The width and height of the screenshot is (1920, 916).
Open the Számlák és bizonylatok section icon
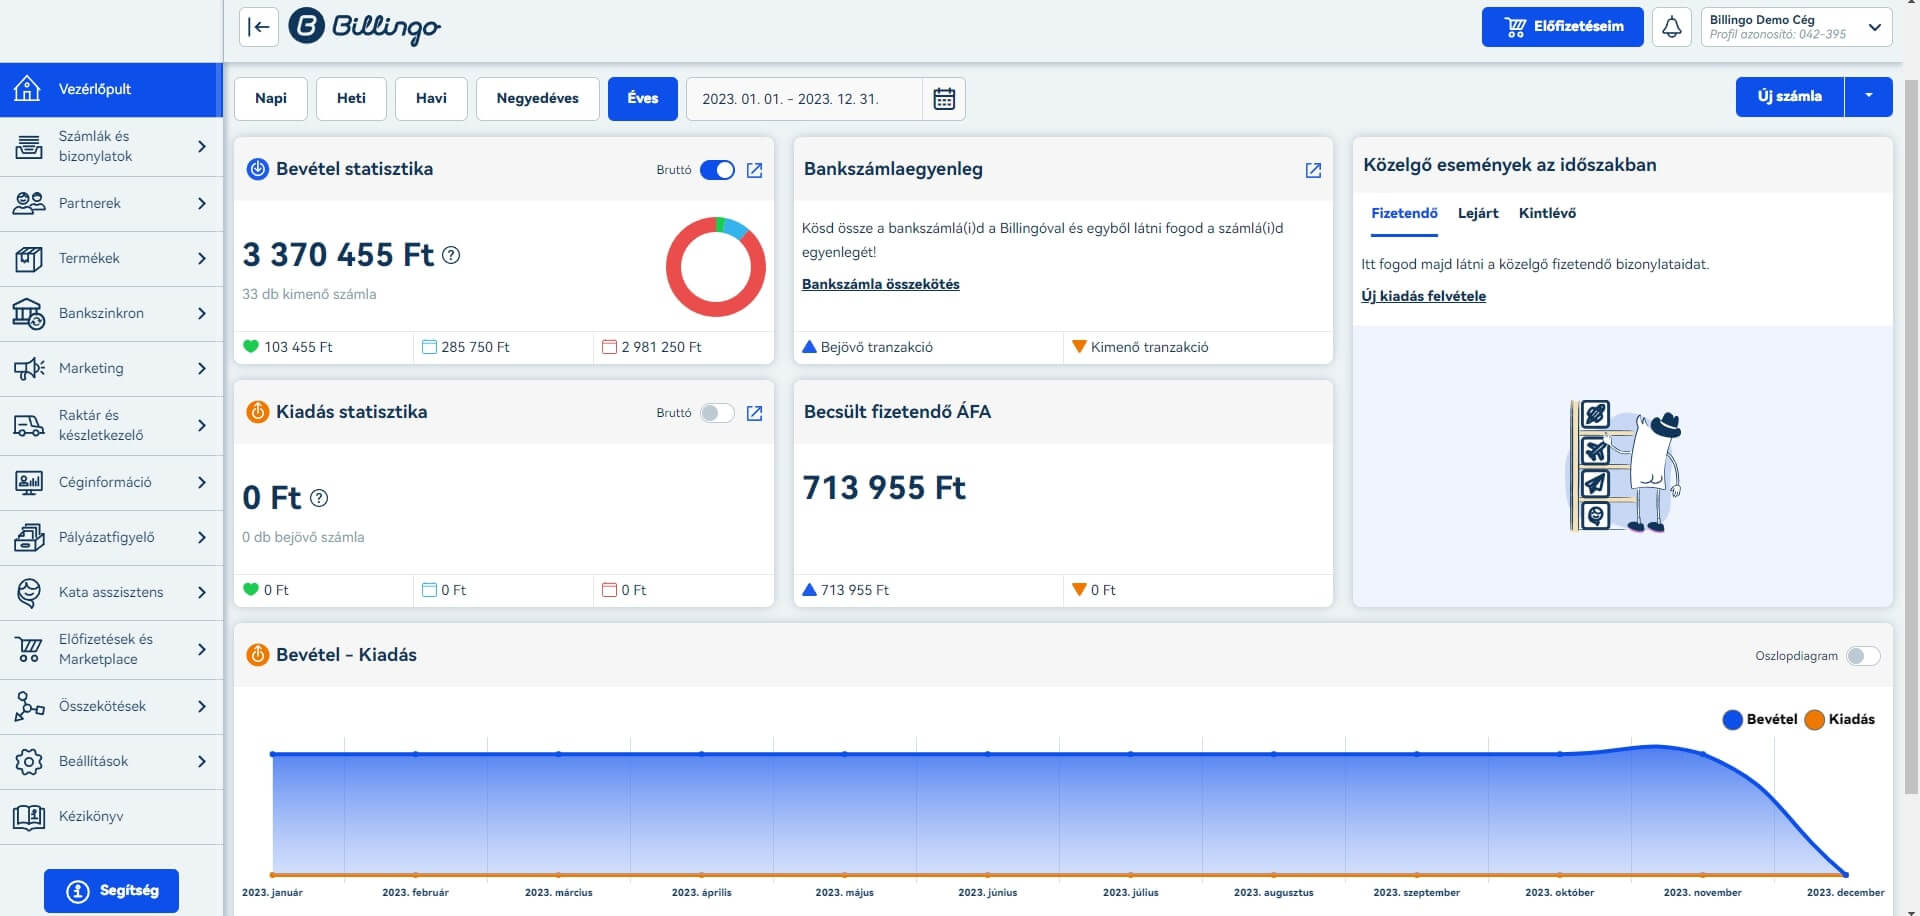click(x=27, y=147)
